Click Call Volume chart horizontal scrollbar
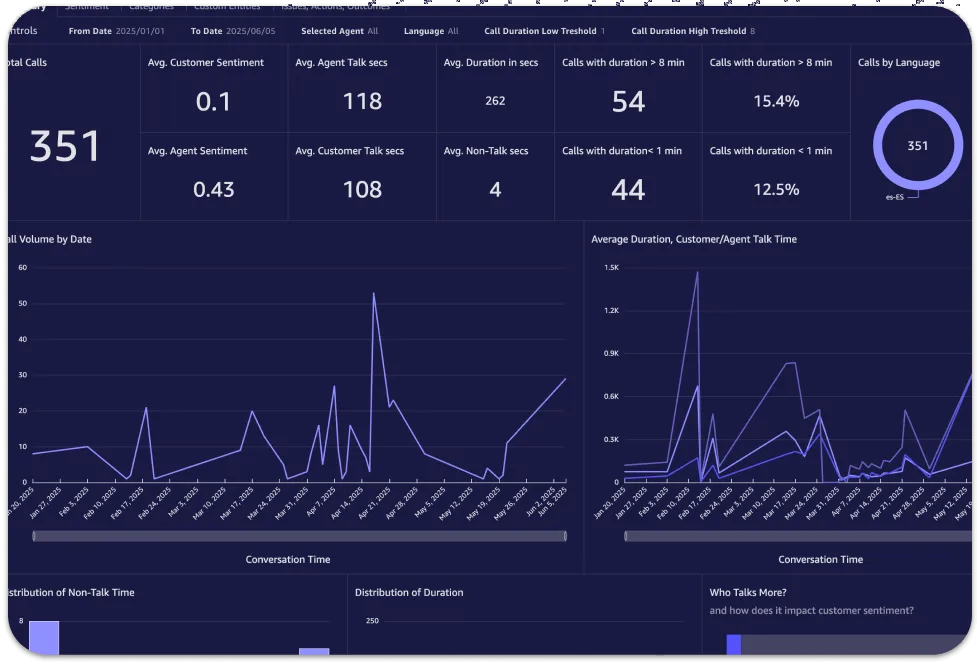Image resolution: width=980 pixels, height=665 pixels. coord(299,536)
